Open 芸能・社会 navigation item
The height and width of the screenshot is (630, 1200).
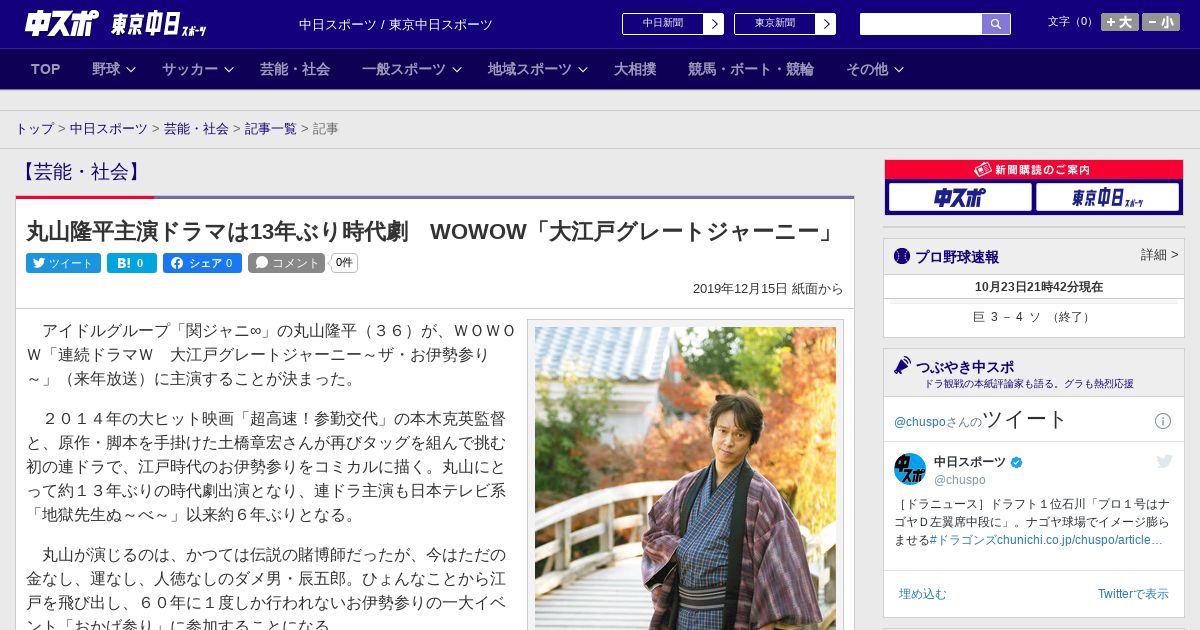(295, 69)
